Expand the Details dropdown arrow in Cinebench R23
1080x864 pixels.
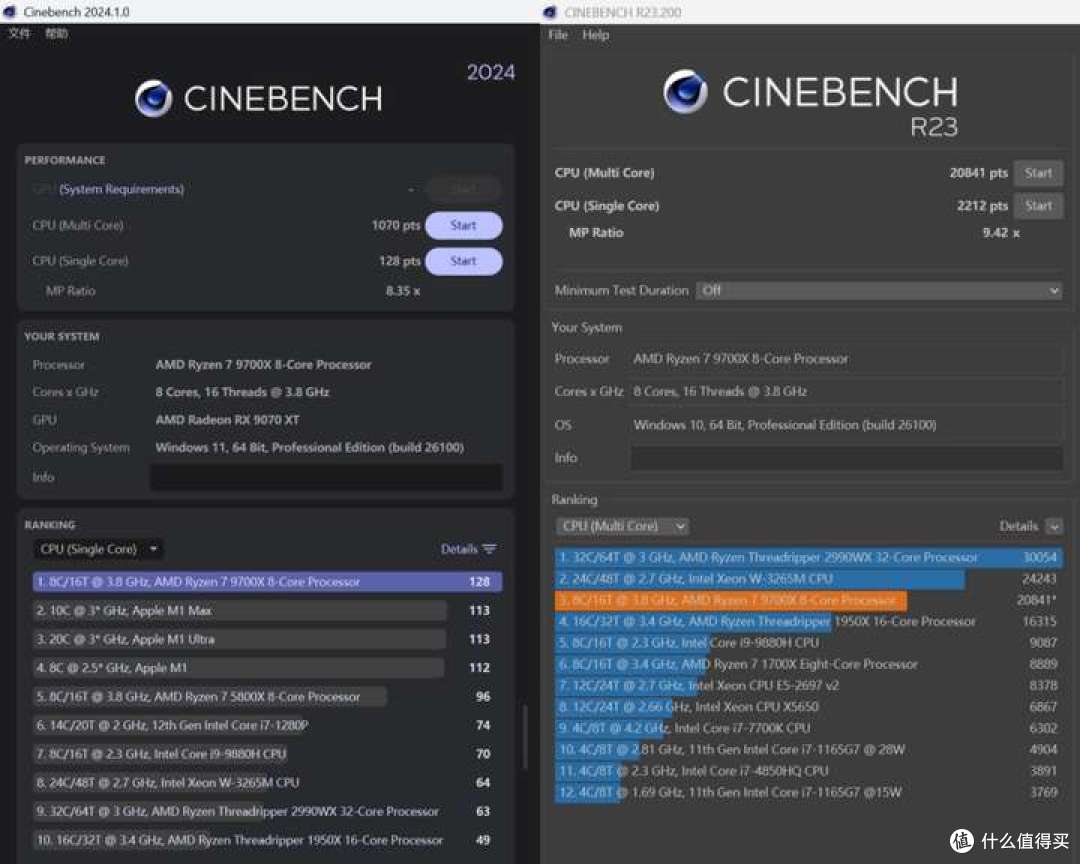pyautogui.click(x=1054, y=527)
